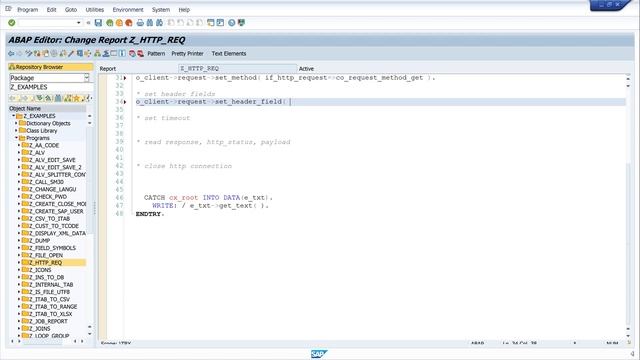Click the Text Elements button

pyautogui.click(x=229, y=53)
